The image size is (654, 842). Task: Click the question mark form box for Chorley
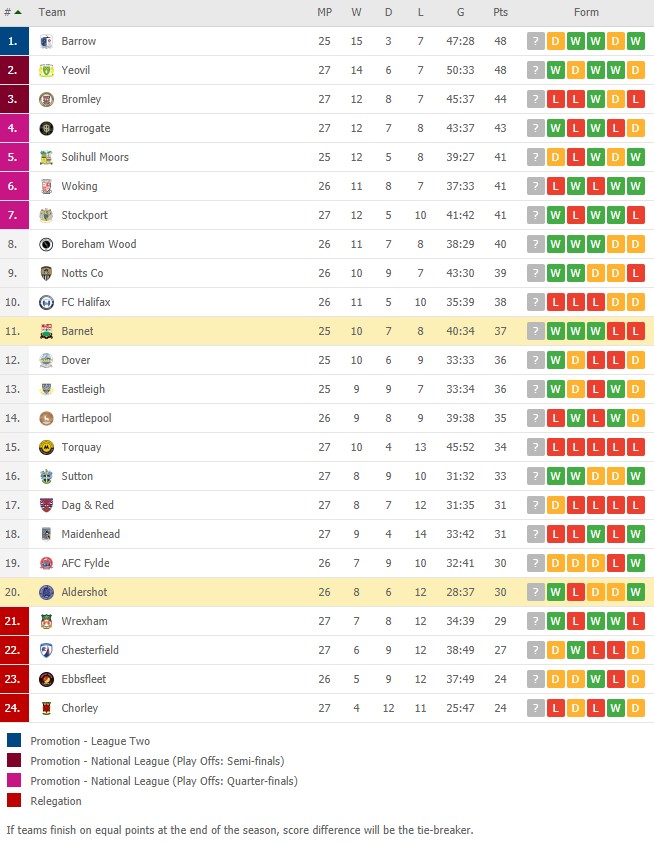(x=536, y=708)
